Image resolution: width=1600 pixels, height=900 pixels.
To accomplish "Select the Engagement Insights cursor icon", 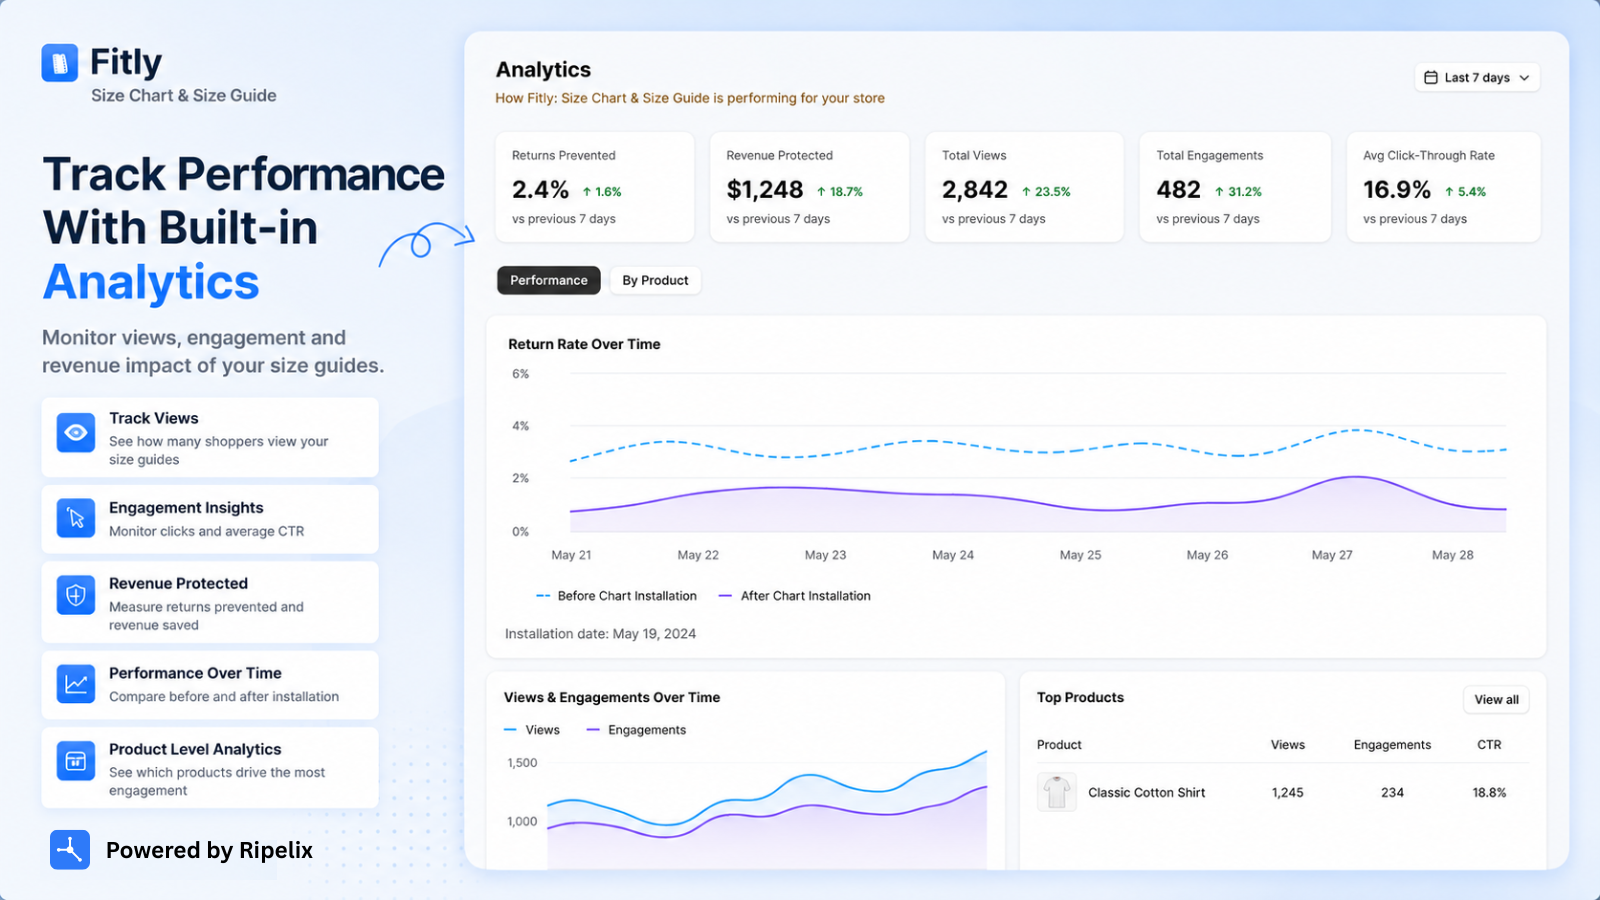I will point(76,518).
